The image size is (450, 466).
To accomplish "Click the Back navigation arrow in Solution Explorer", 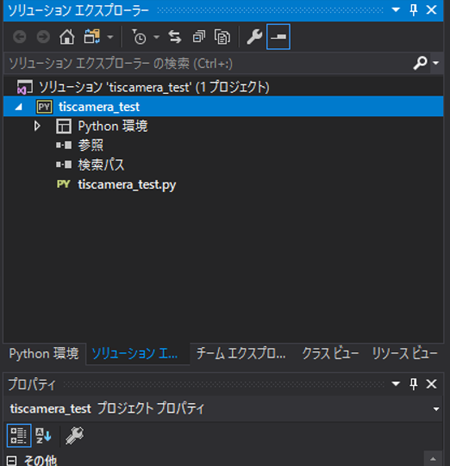I will pos(19,37).
